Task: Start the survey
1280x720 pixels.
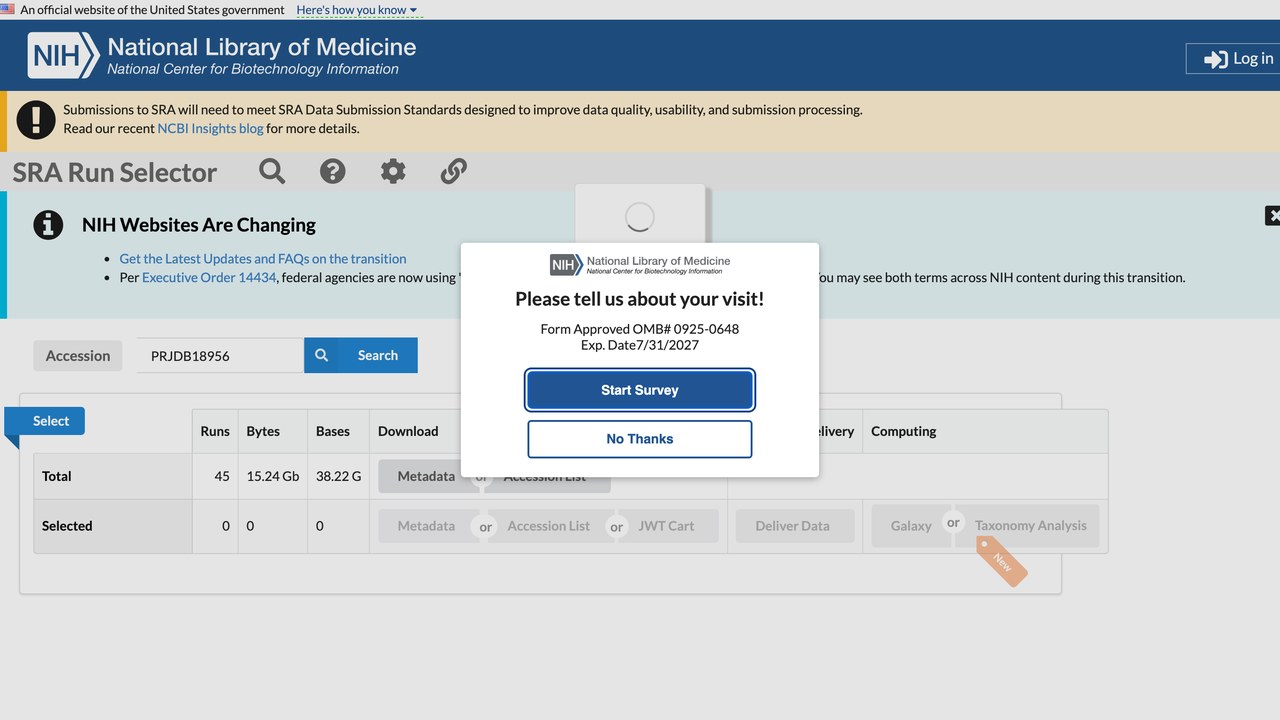Action: (640, 390)
